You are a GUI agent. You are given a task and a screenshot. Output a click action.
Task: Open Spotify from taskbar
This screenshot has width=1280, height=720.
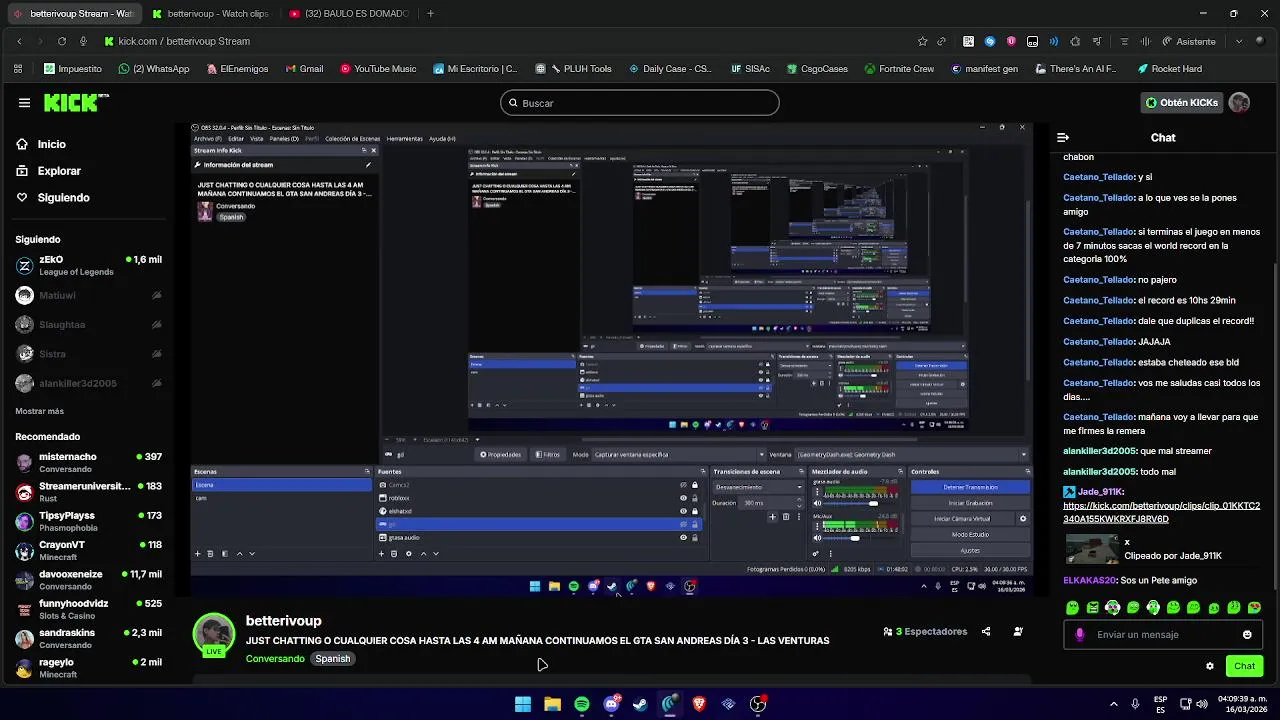(582, 704)
